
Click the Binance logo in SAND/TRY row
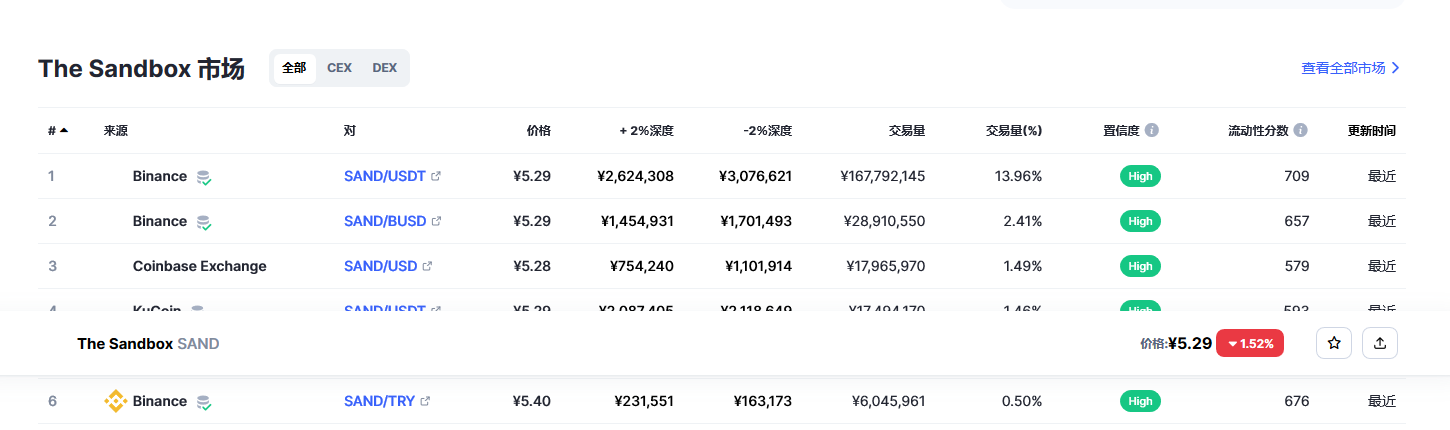click(115, 401)
